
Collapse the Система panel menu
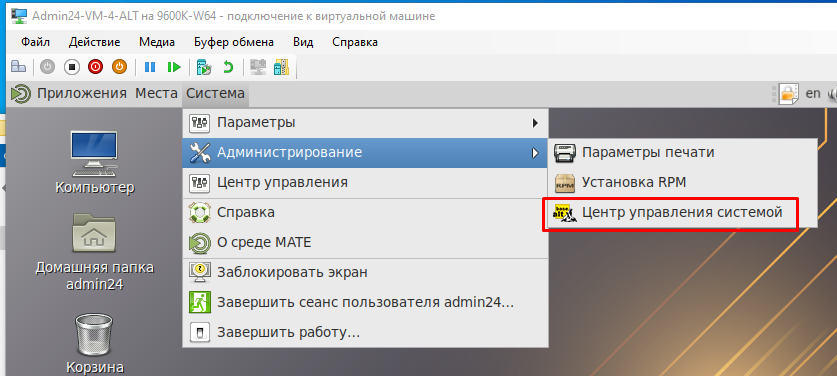[215, 93]
